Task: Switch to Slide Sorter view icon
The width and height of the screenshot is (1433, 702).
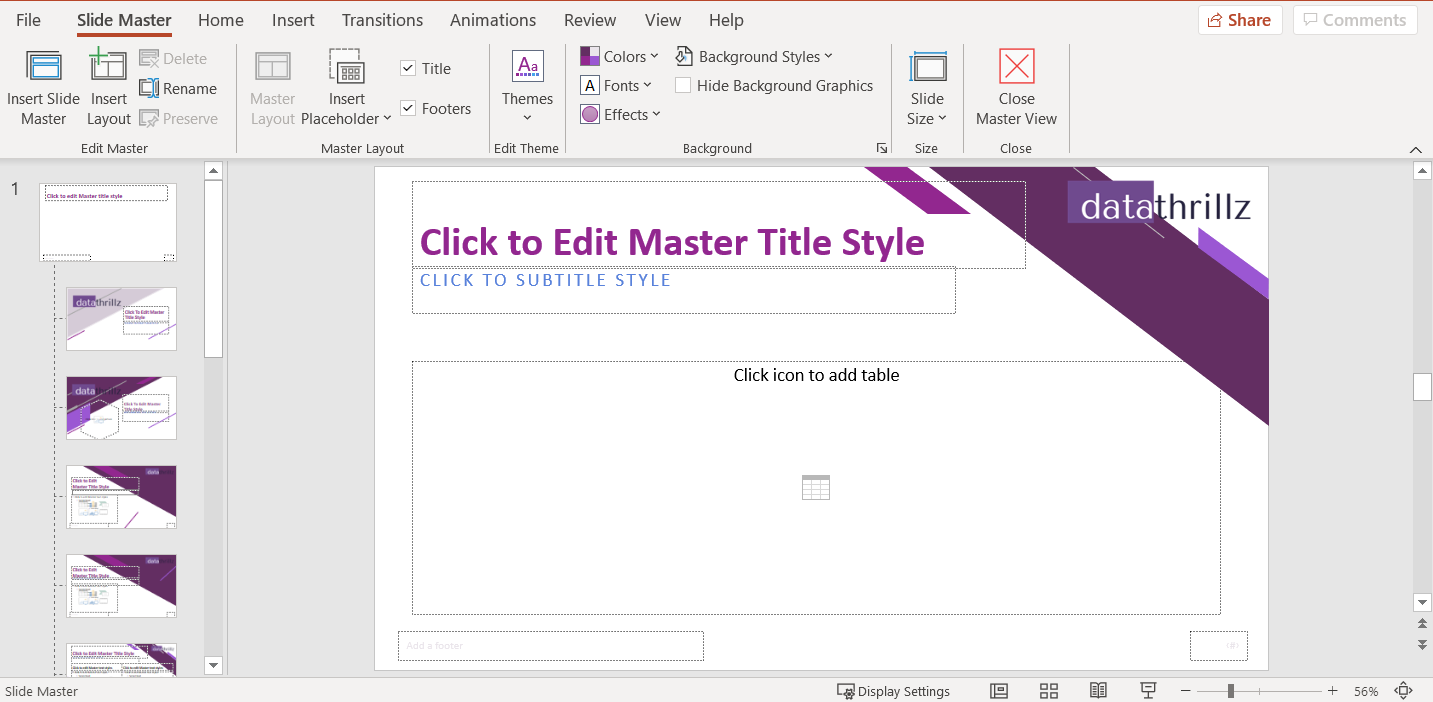Action: click(1048, 691)
